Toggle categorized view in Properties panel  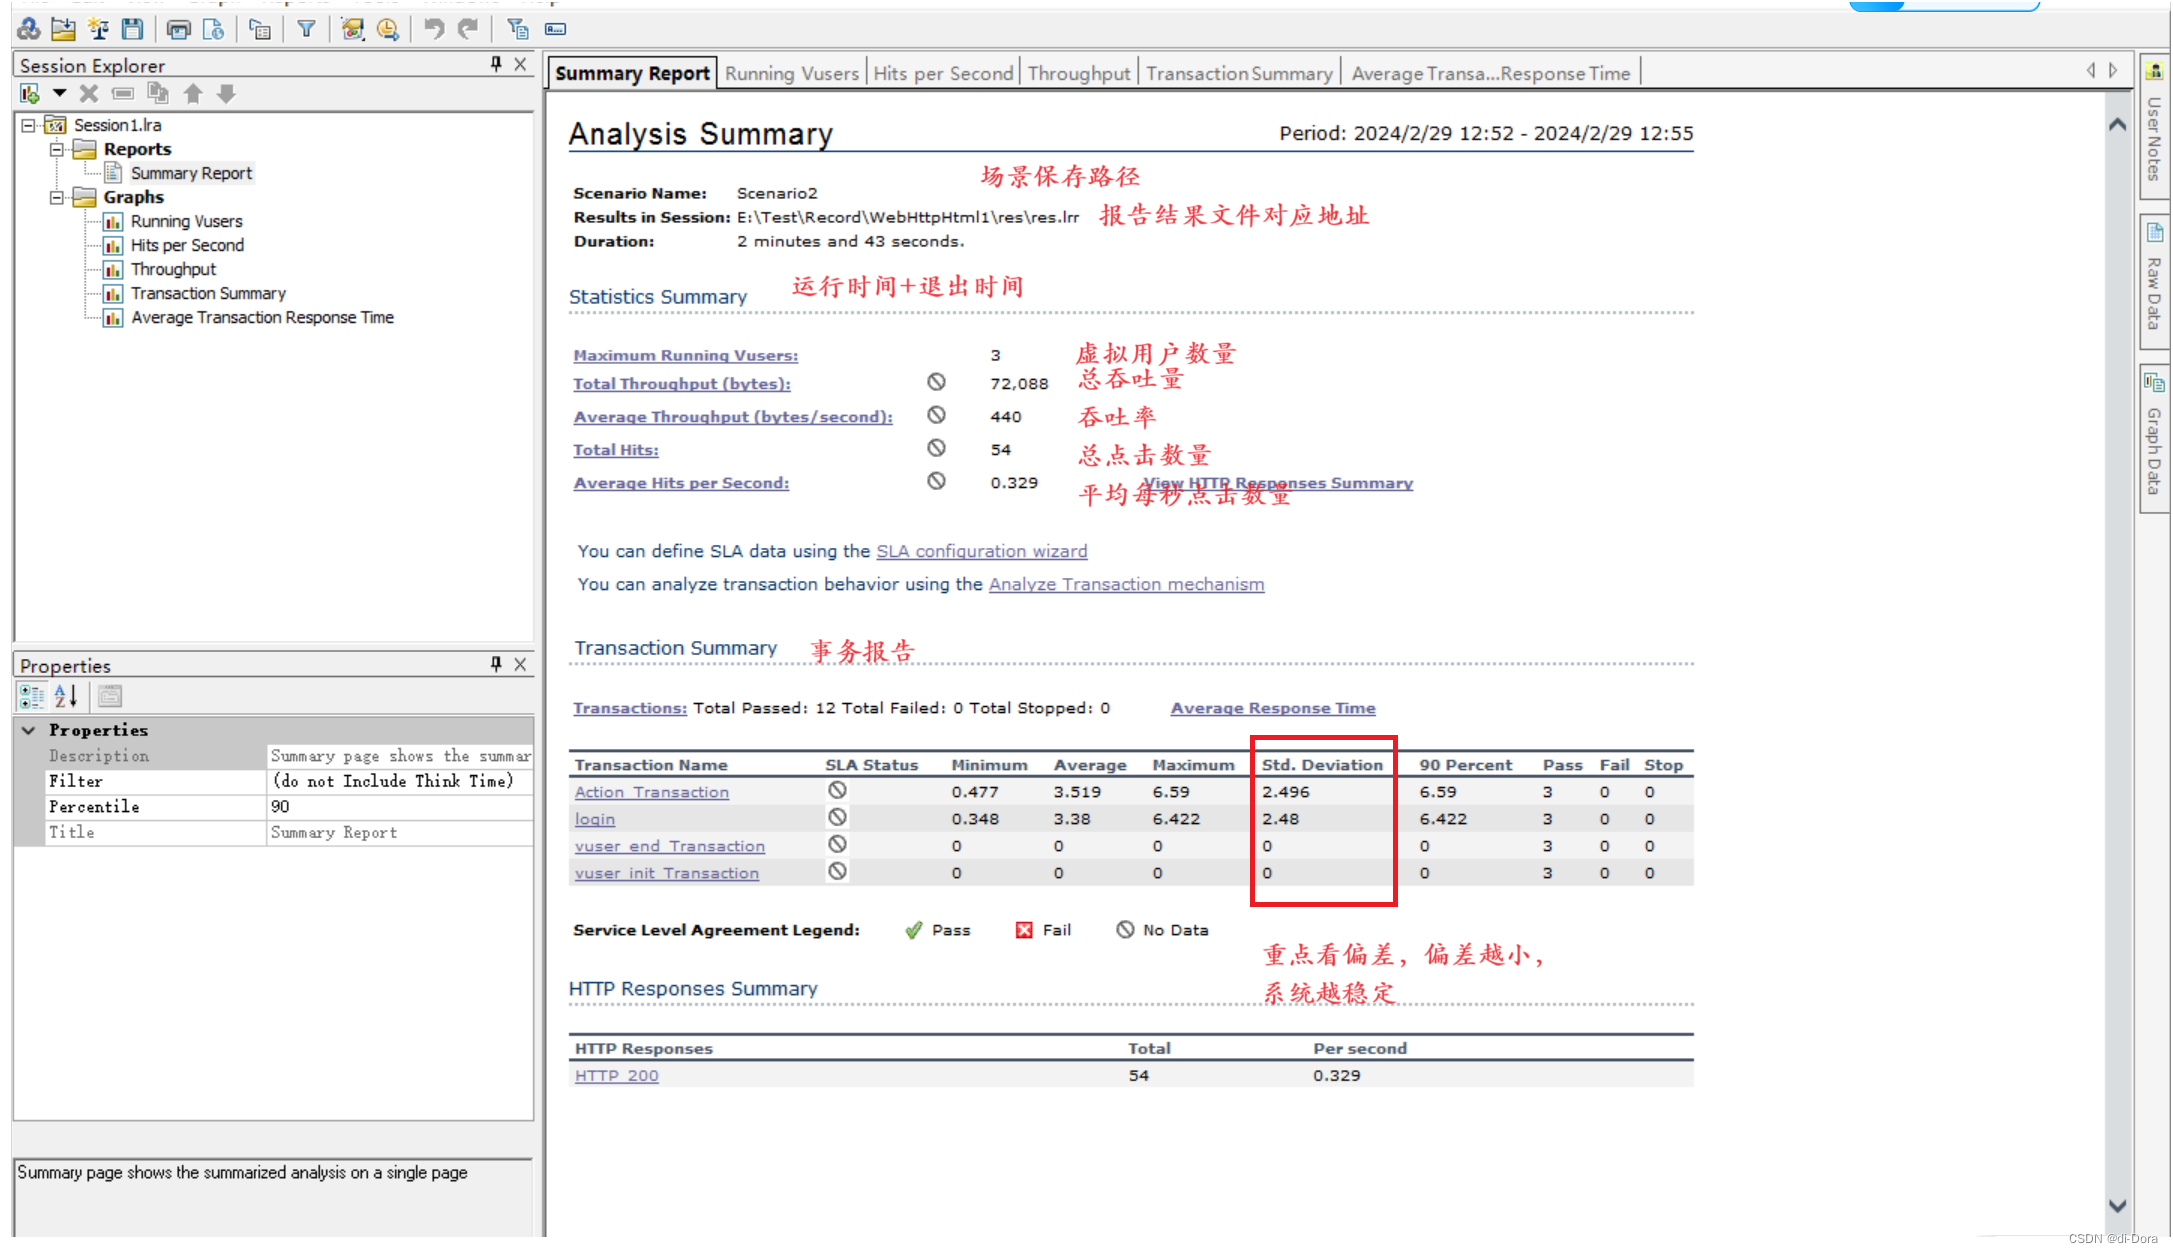pos(32,696)
